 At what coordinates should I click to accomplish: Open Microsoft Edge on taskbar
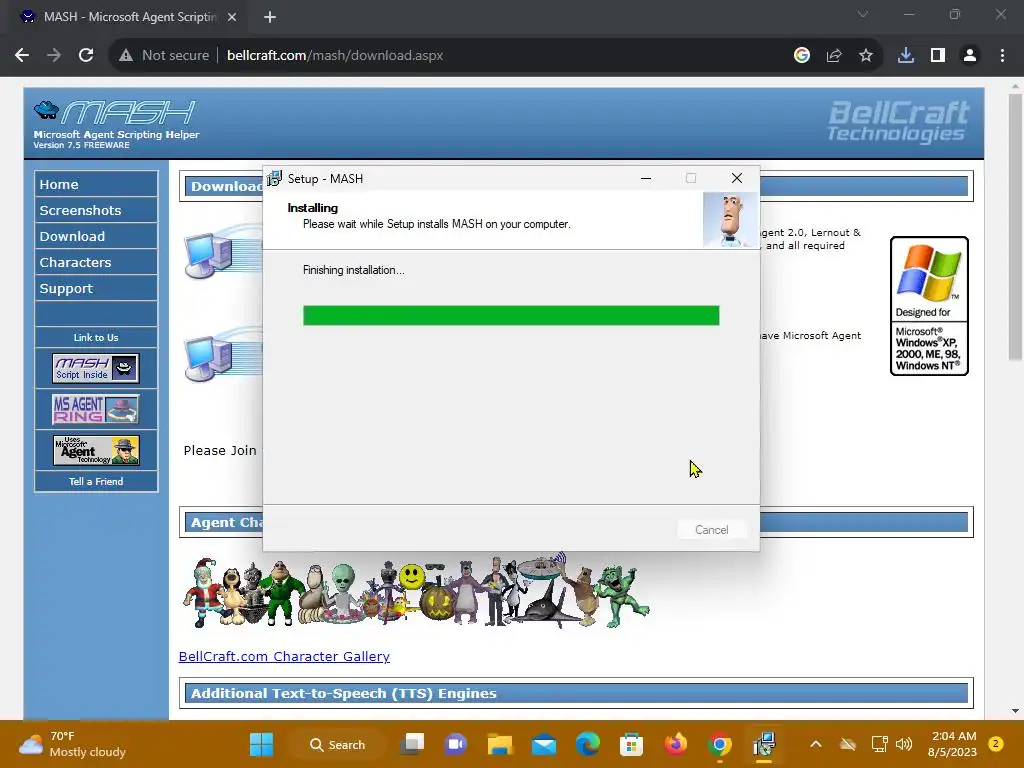point(587,744)
